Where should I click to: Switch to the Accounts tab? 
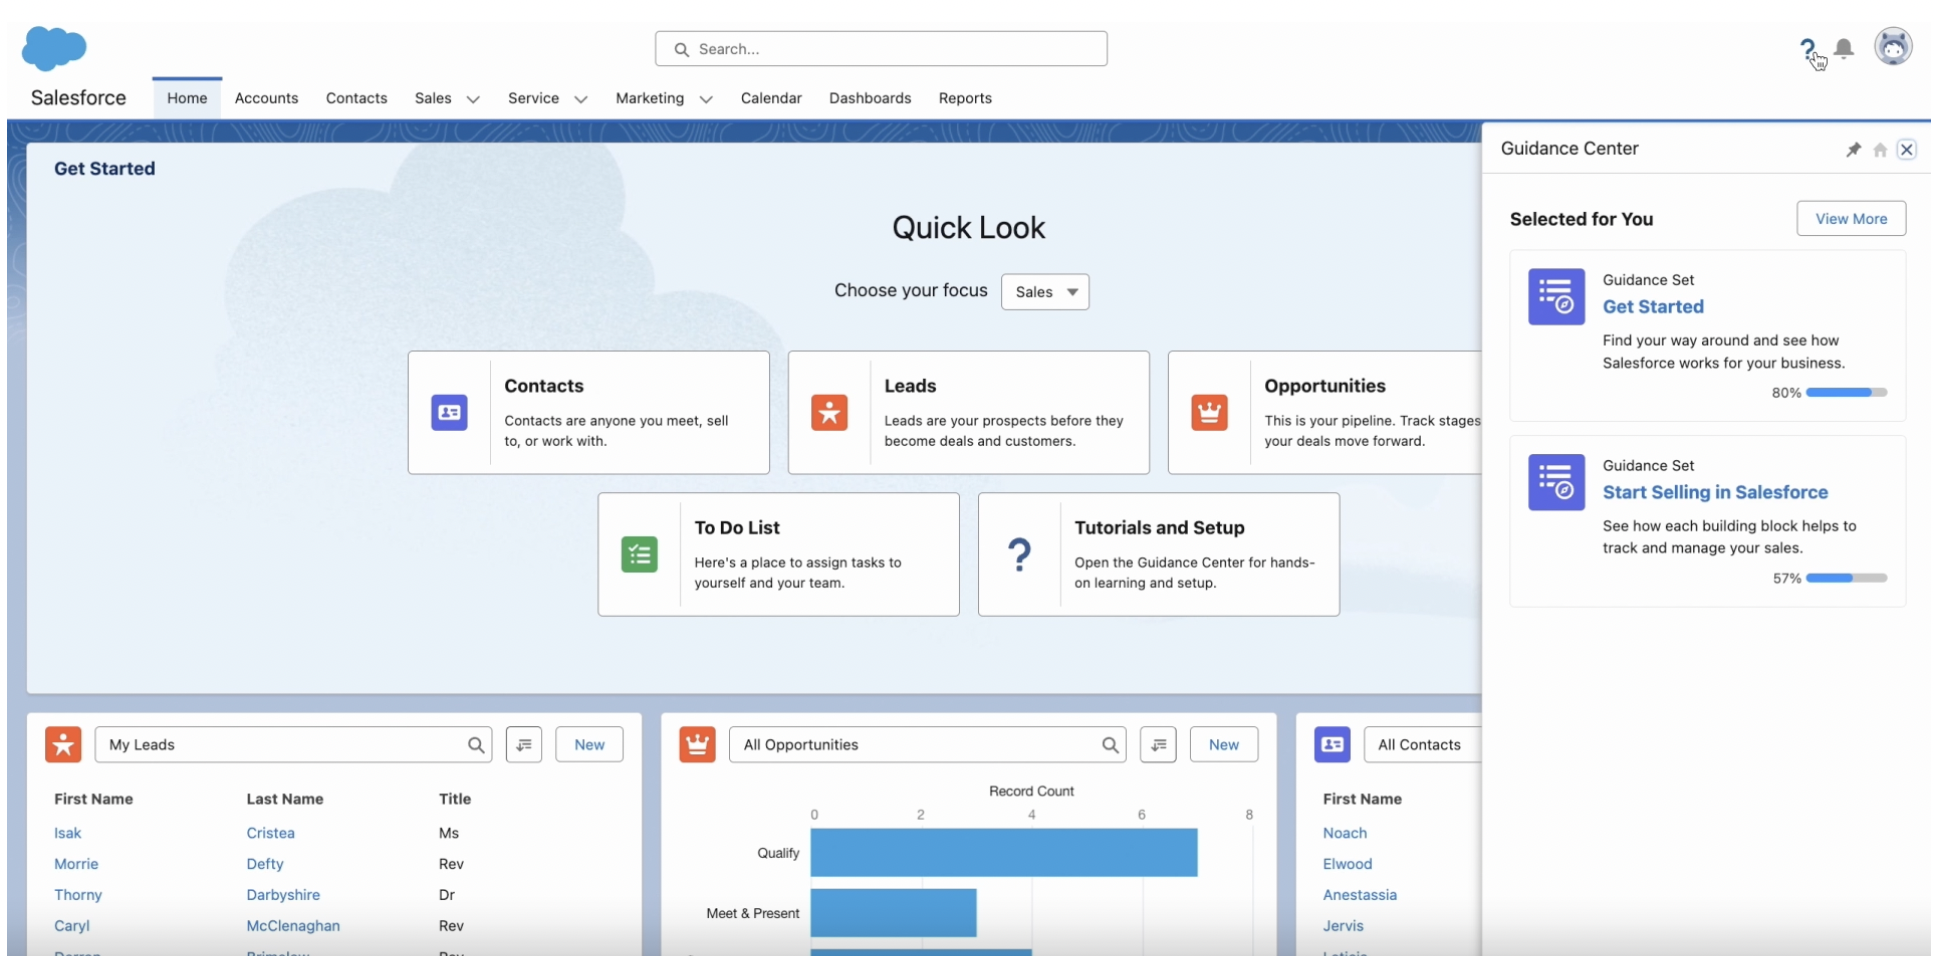pyautogui.click(x=266, y=98)
